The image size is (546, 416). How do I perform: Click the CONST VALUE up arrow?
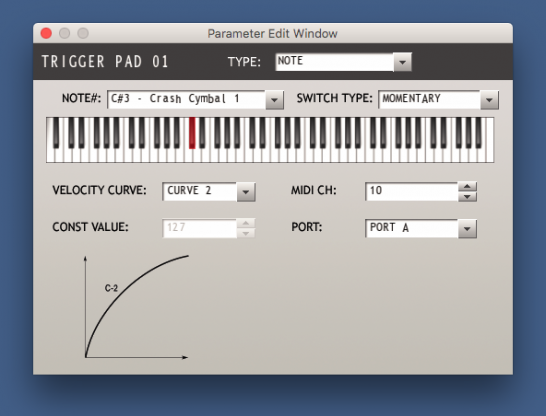point(246,223)
